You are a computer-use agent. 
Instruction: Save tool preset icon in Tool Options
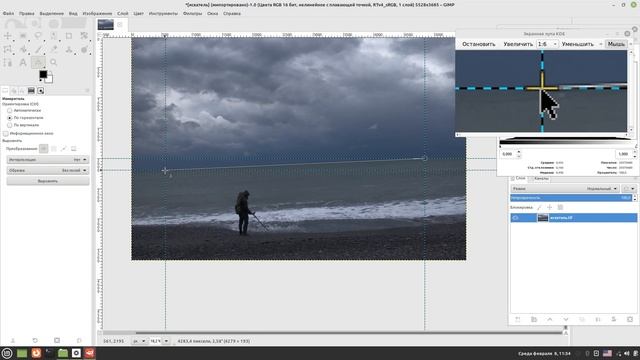point(13,340)
